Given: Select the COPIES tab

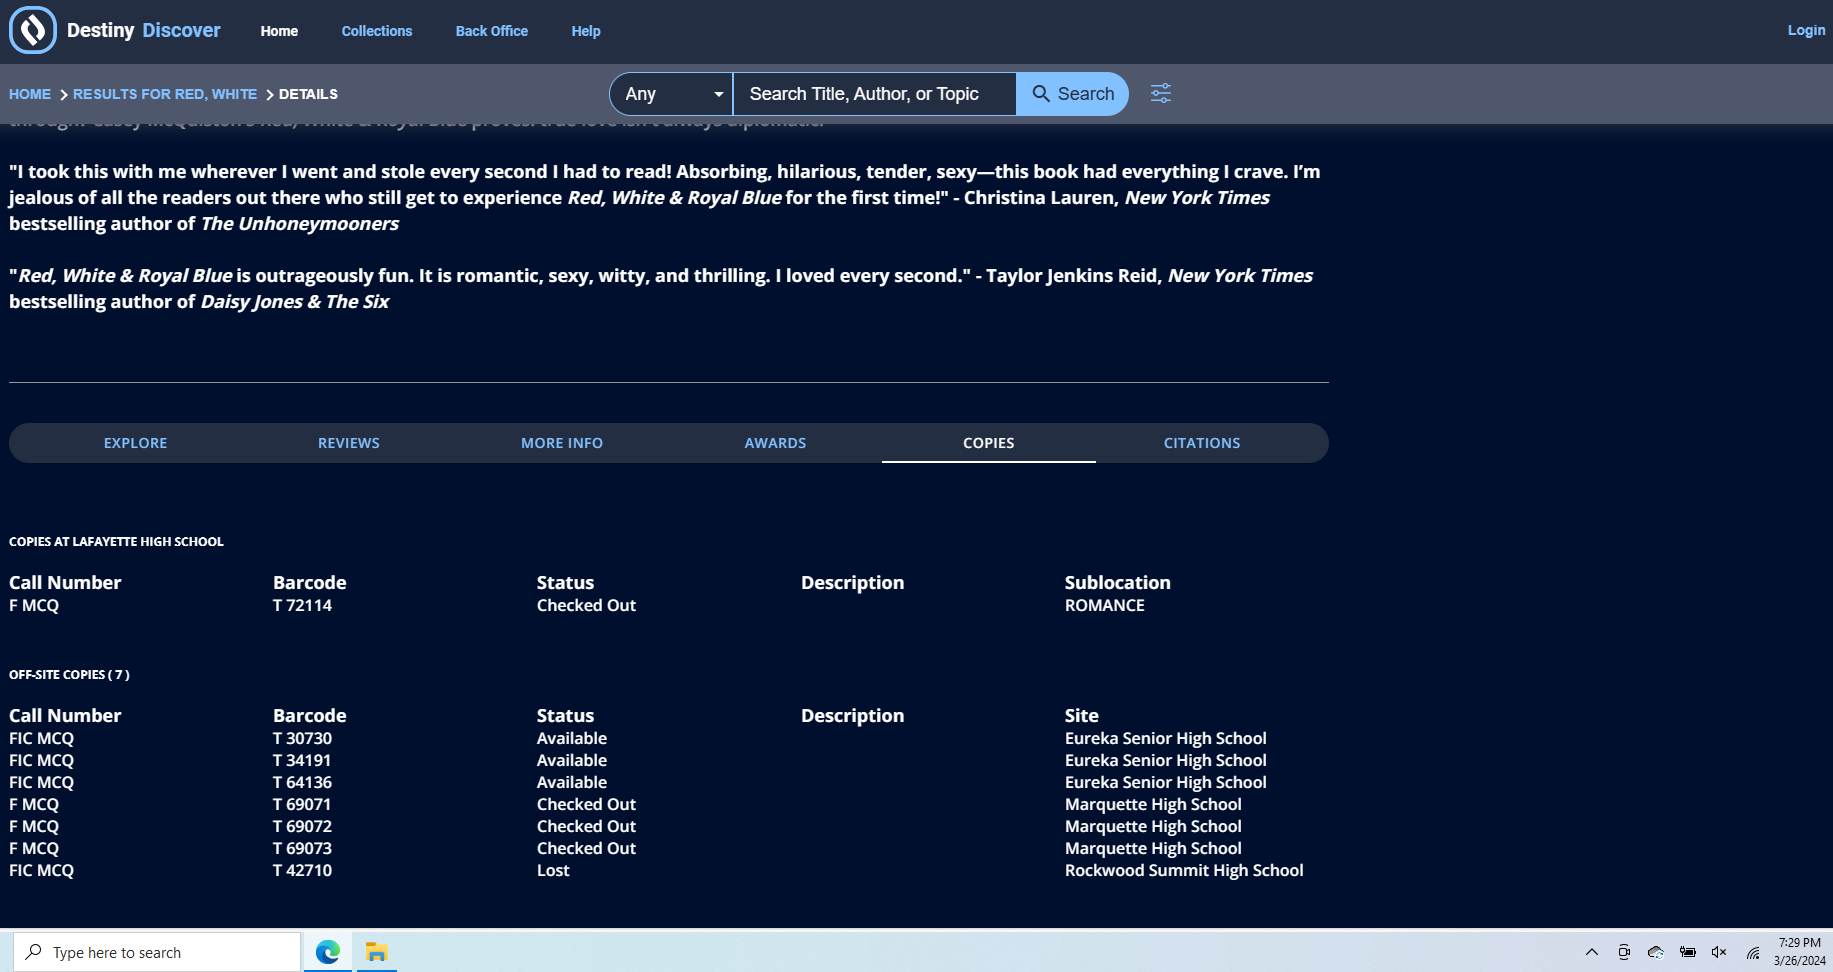Looking at the screenshot, I should point(989,443).
